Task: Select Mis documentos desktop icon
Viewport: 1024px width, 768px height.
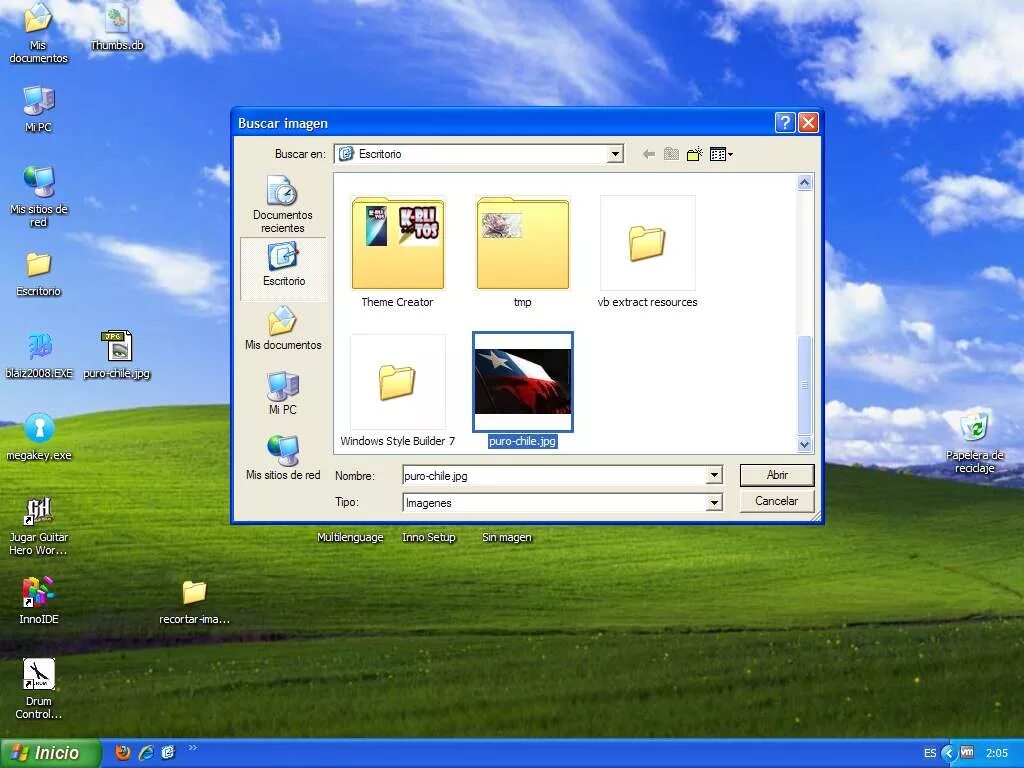Action: pos(39,33)
